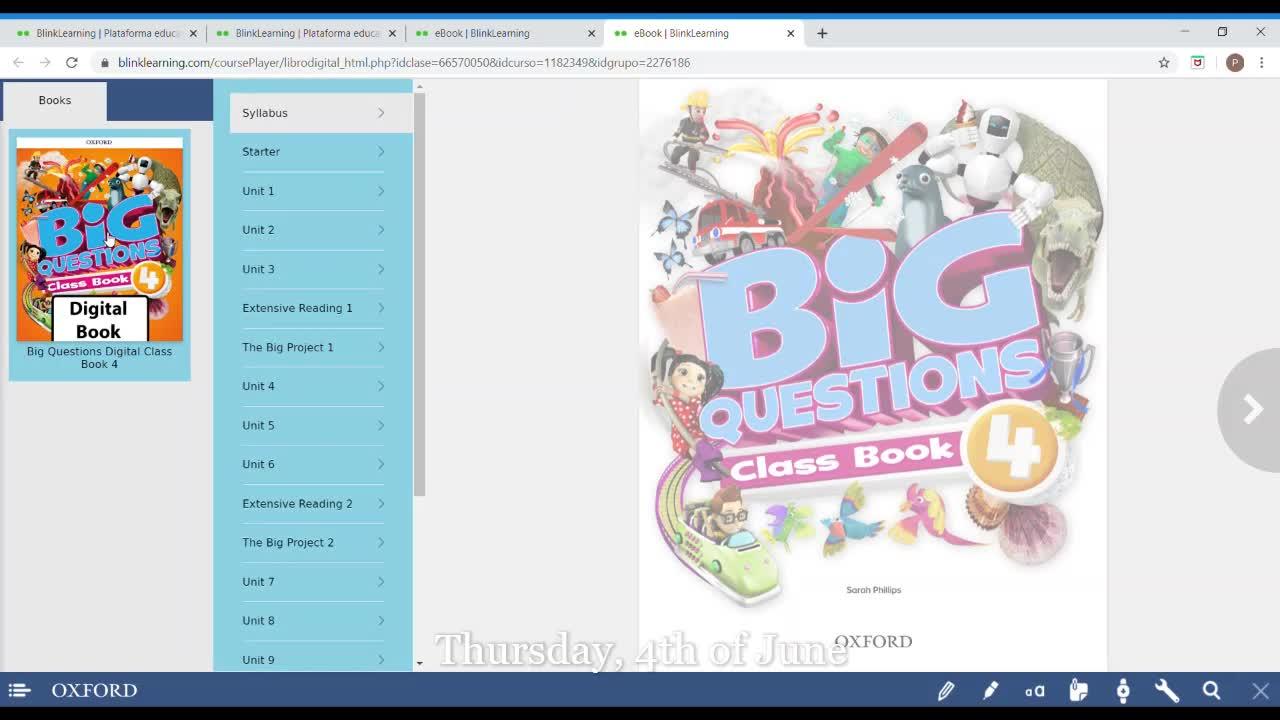Expand the Starter section arrow
This screenshot has width=1280, height=720.
pos(381,152)
